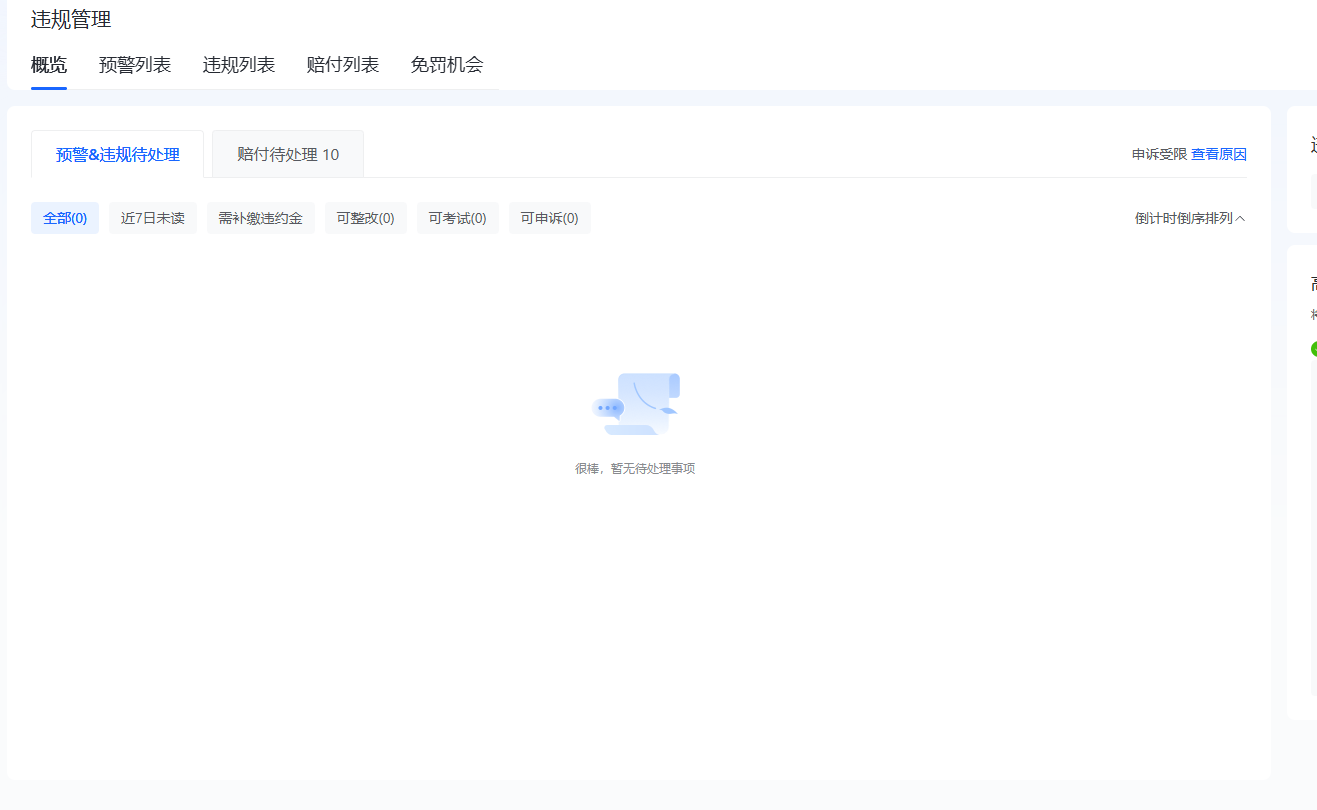Image resolution: width=1317 pixels, height=810 pixels.
Task: Click the 申诉受限 status label
Action: 1159,154
